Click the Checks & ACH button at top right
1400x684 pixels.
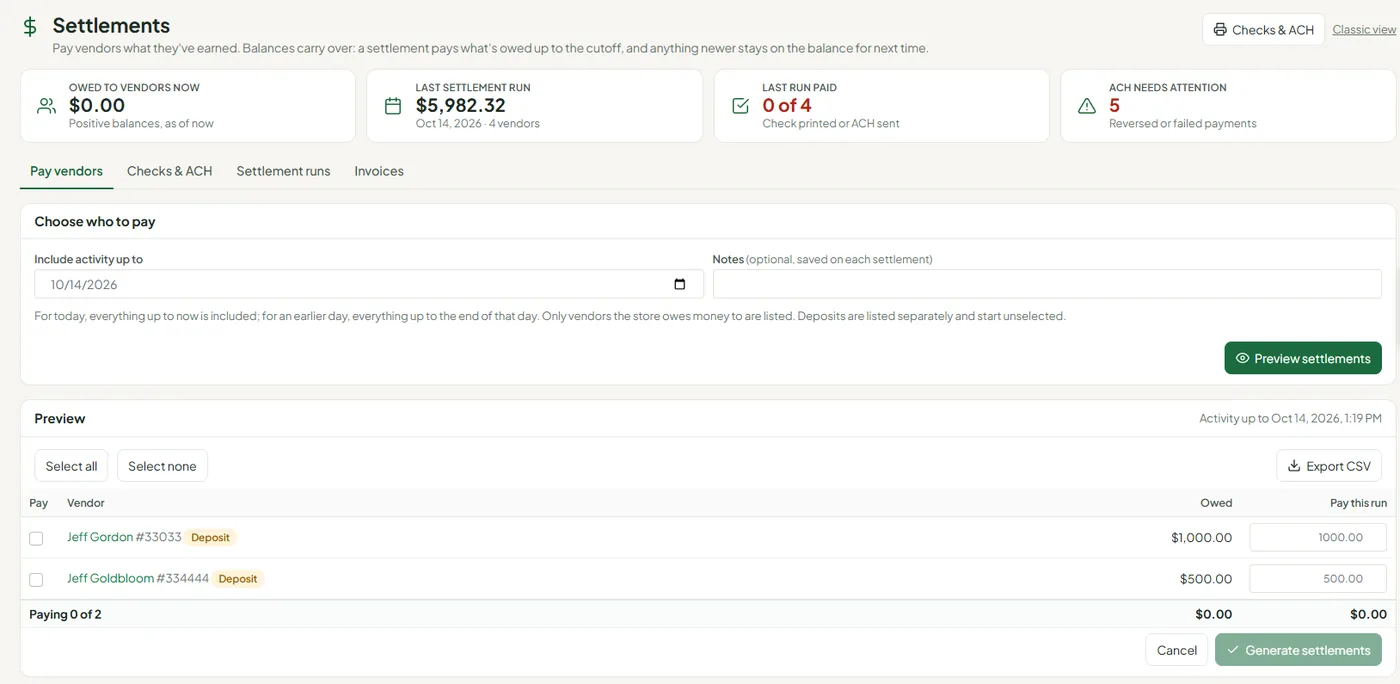1263,30
